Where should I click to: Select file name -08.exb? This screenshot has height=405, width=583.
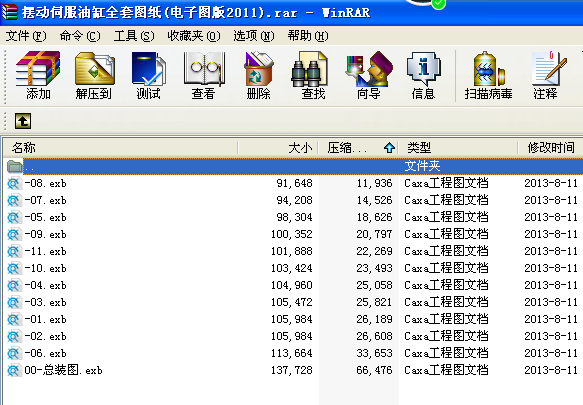point(45,183)
